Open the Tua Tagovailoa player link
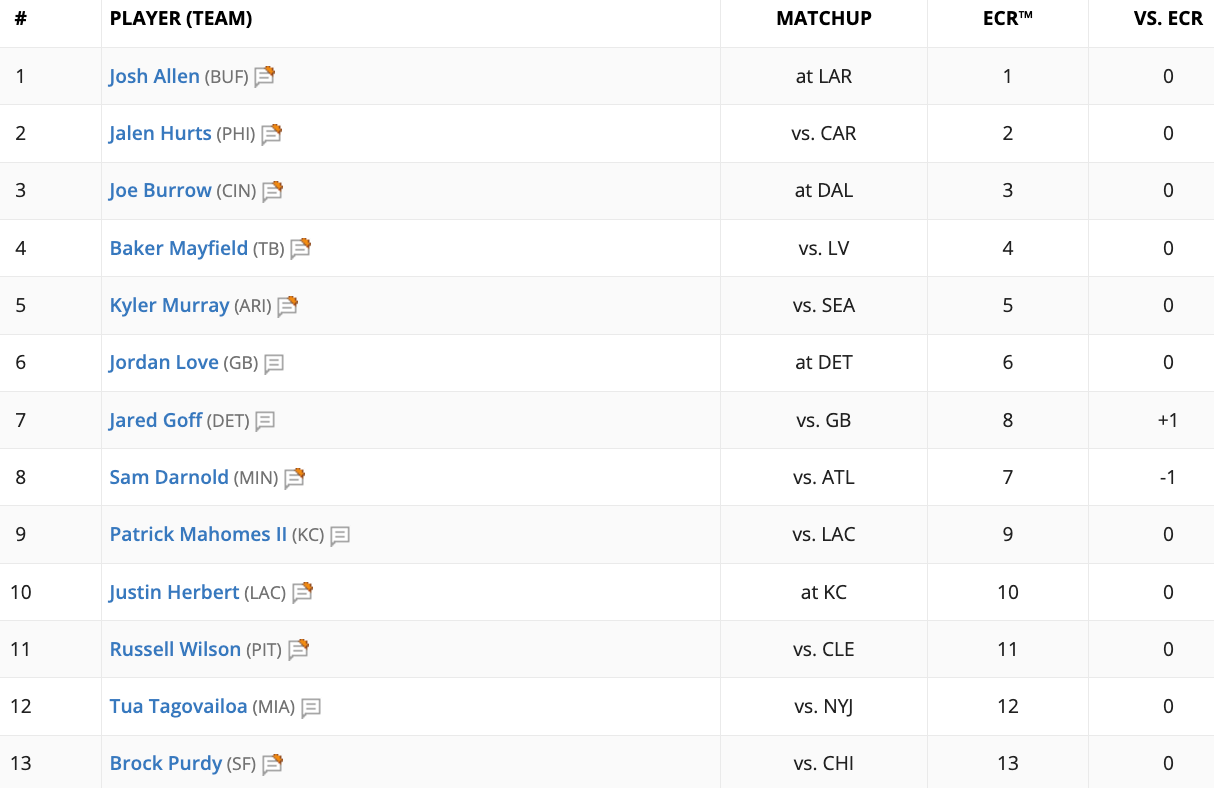Screen dimensions: 1214x788 click(178, 706)
